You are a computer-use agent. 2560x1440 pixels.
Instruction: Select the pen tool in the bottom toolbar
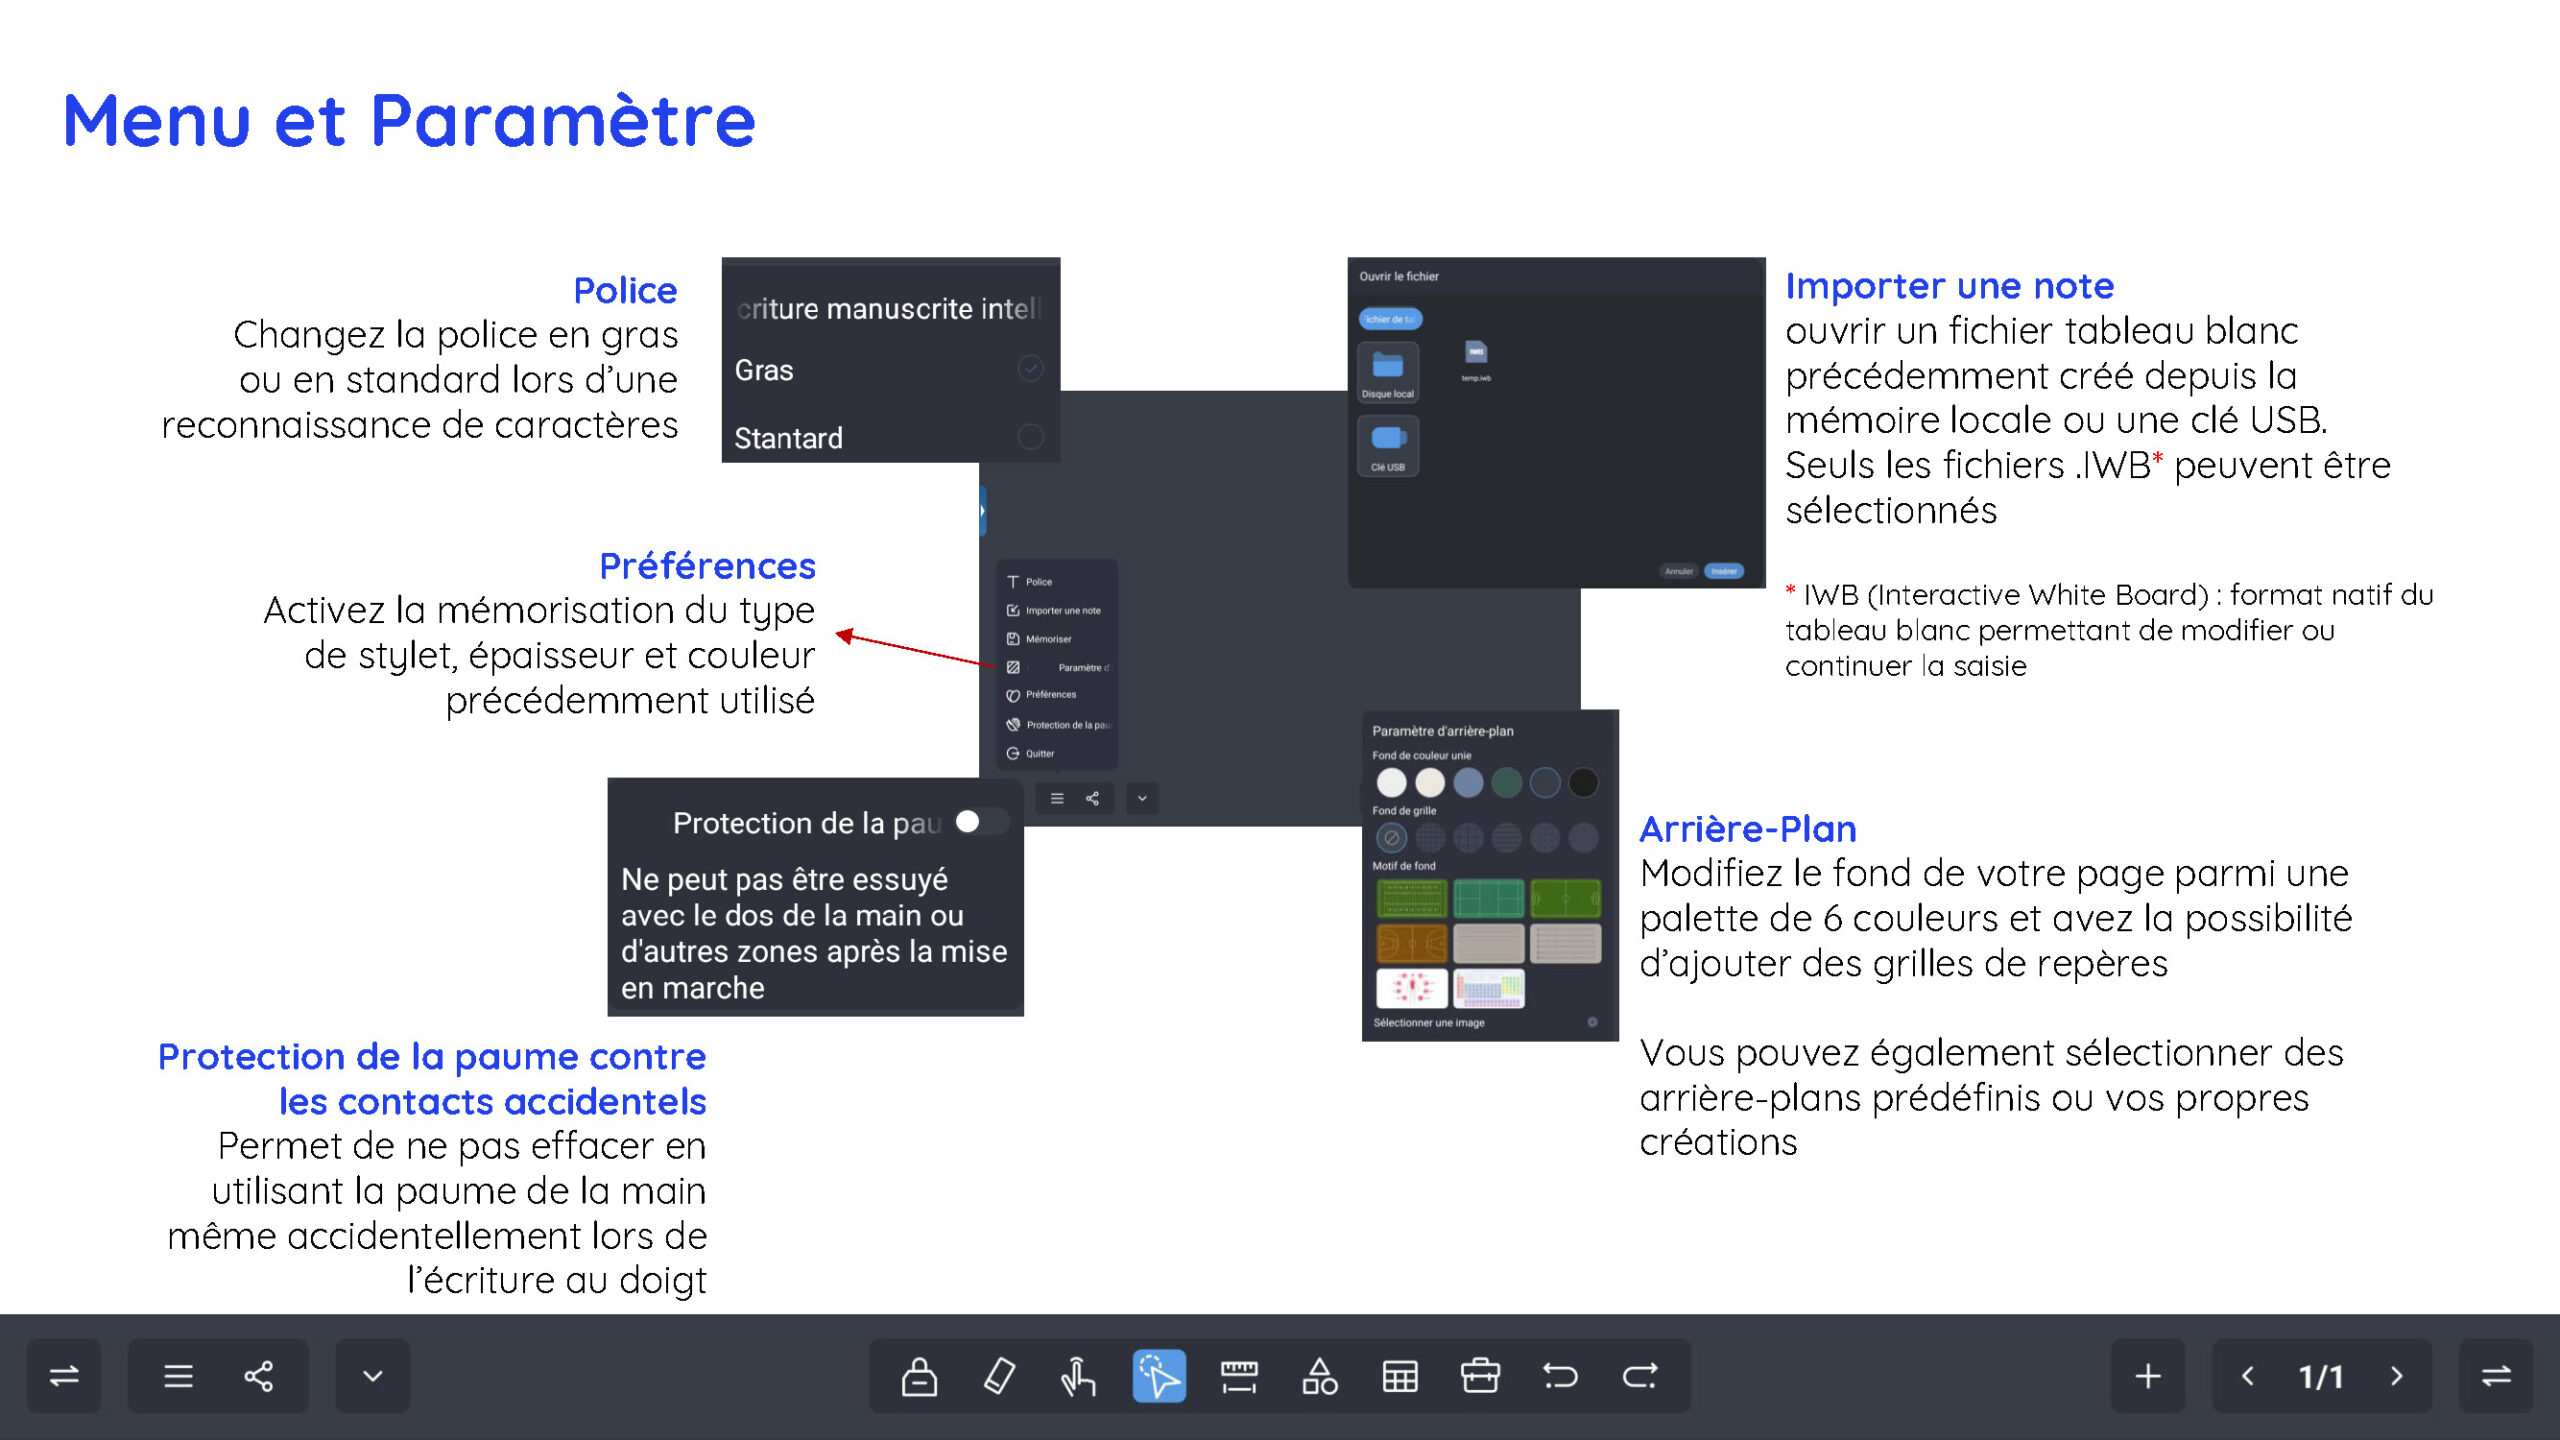(919, 1376)
